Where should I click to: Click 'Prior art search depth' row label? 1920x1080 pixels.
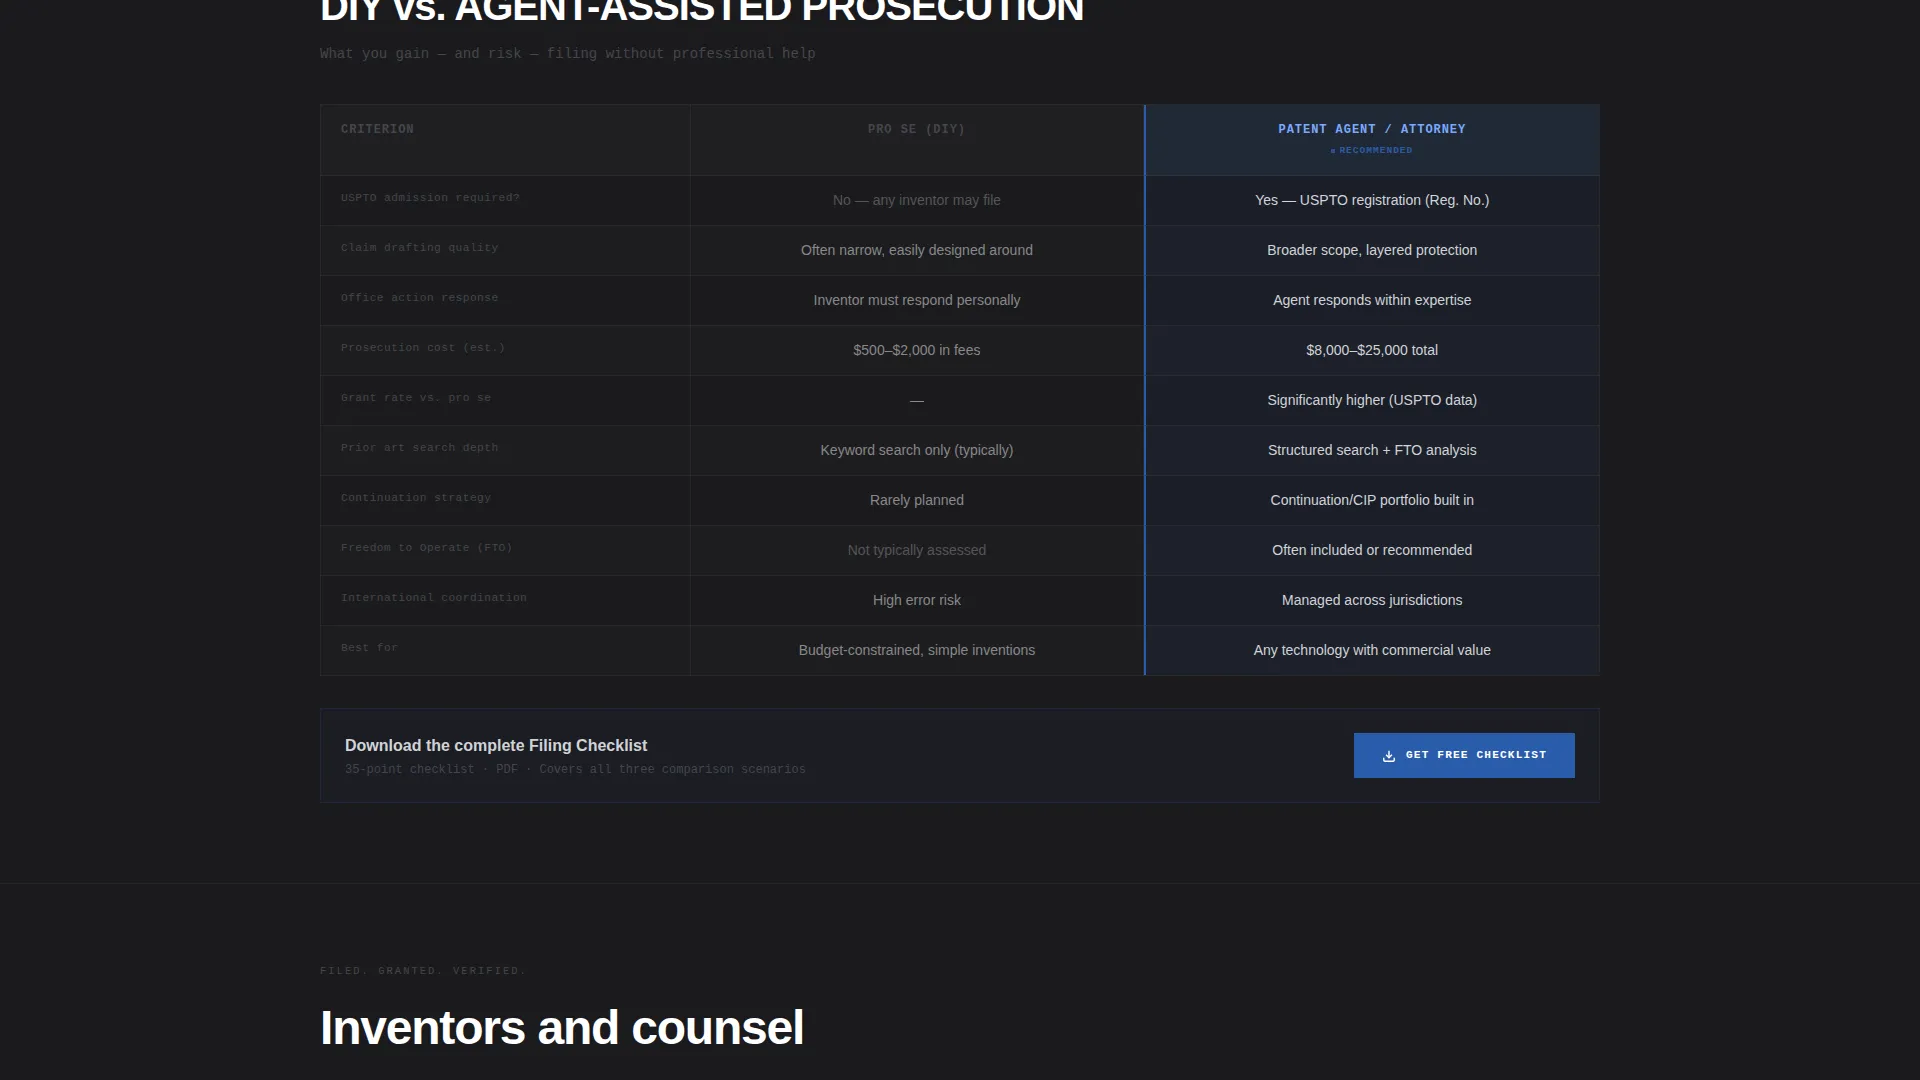pyautogui.click(x=419, y=448)
